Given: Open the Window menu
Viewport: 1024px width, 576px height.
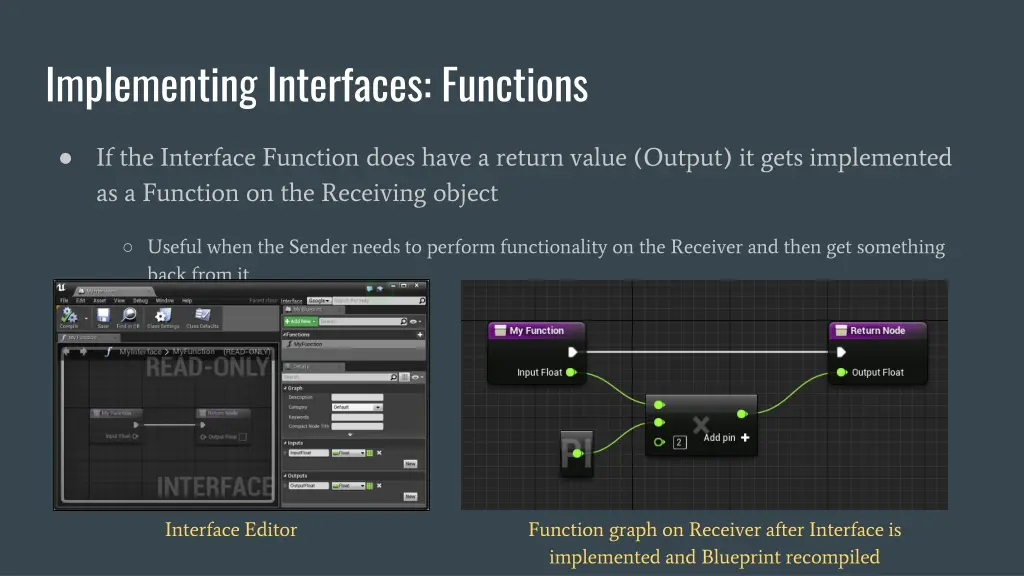Looking at the screenshot, I should point(165,300).
